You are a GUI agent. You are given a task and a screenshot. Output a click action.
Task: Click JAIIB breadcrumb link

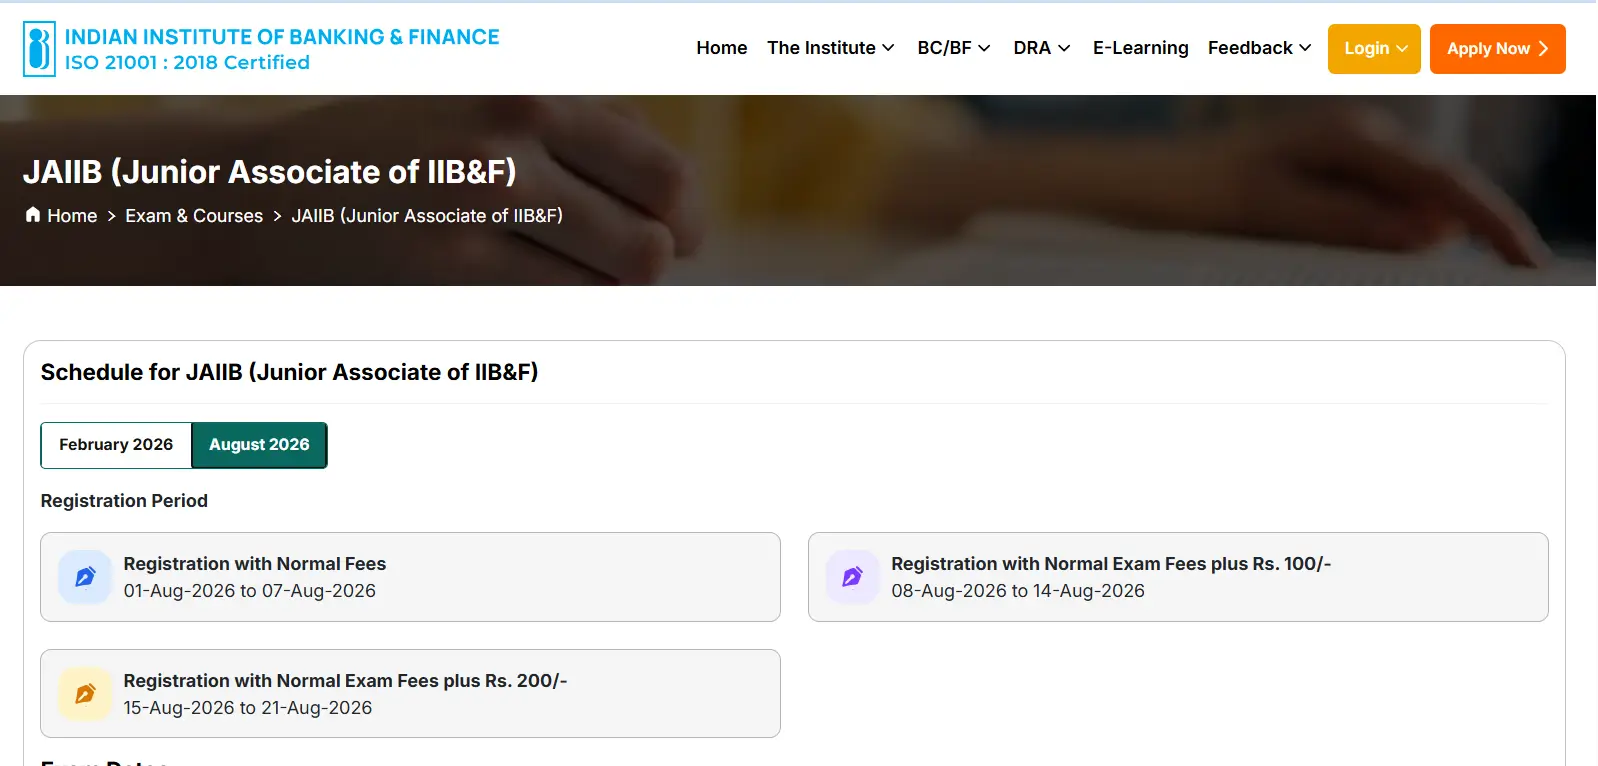click(x=427, y=216)
